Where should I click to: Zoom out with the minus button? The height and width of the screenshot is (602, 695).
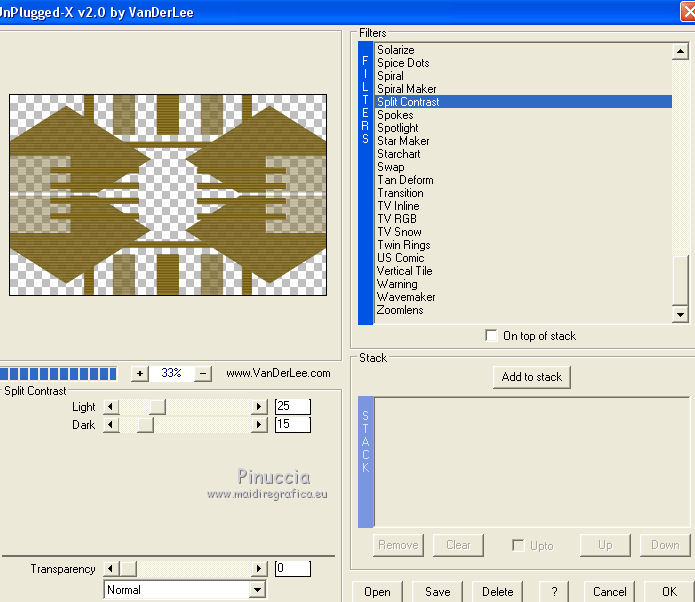tap(203, 374)
